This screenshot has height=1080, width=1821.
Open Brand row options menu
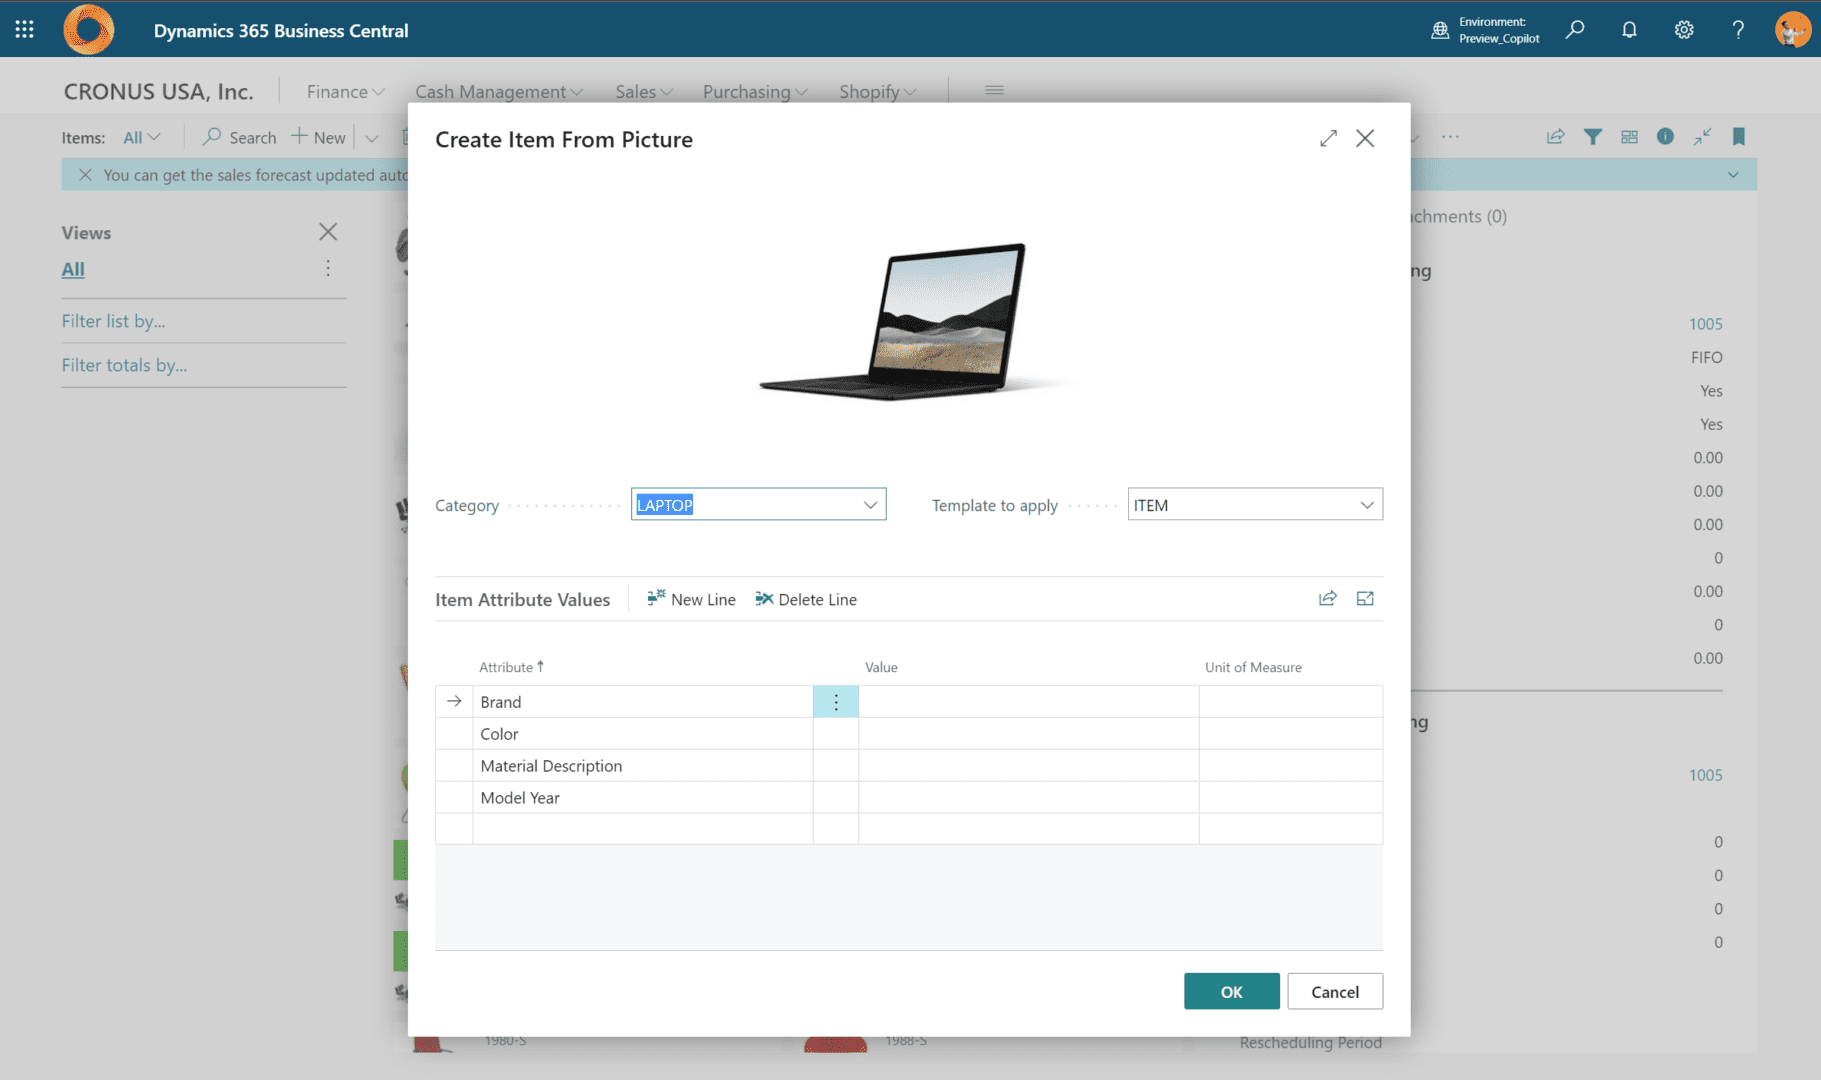click(836, 702)
